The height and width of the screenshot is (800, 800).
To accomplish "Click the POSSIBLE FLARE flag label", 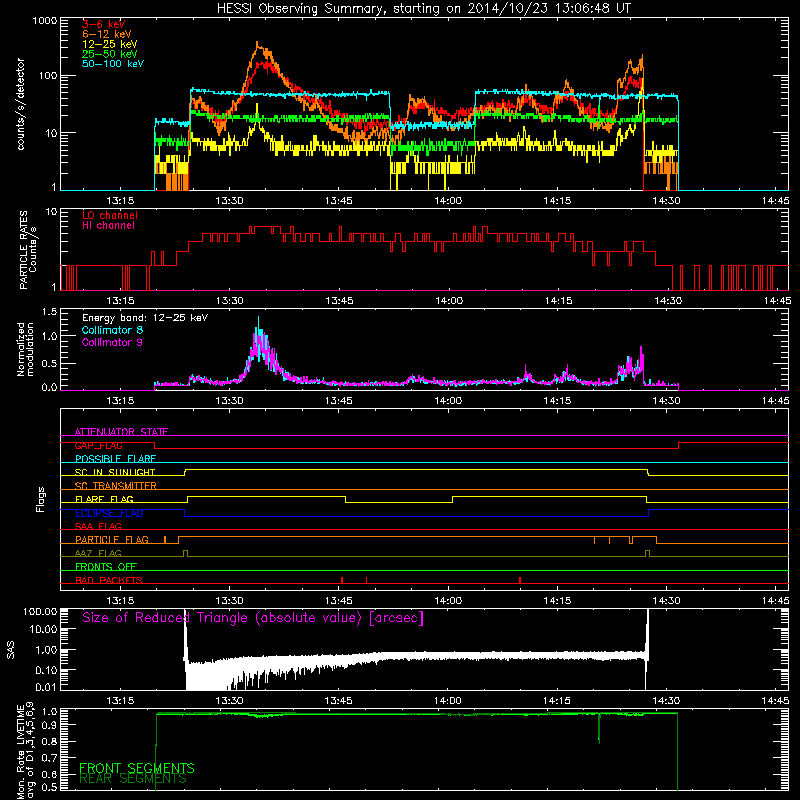I will tap(115, 459).
